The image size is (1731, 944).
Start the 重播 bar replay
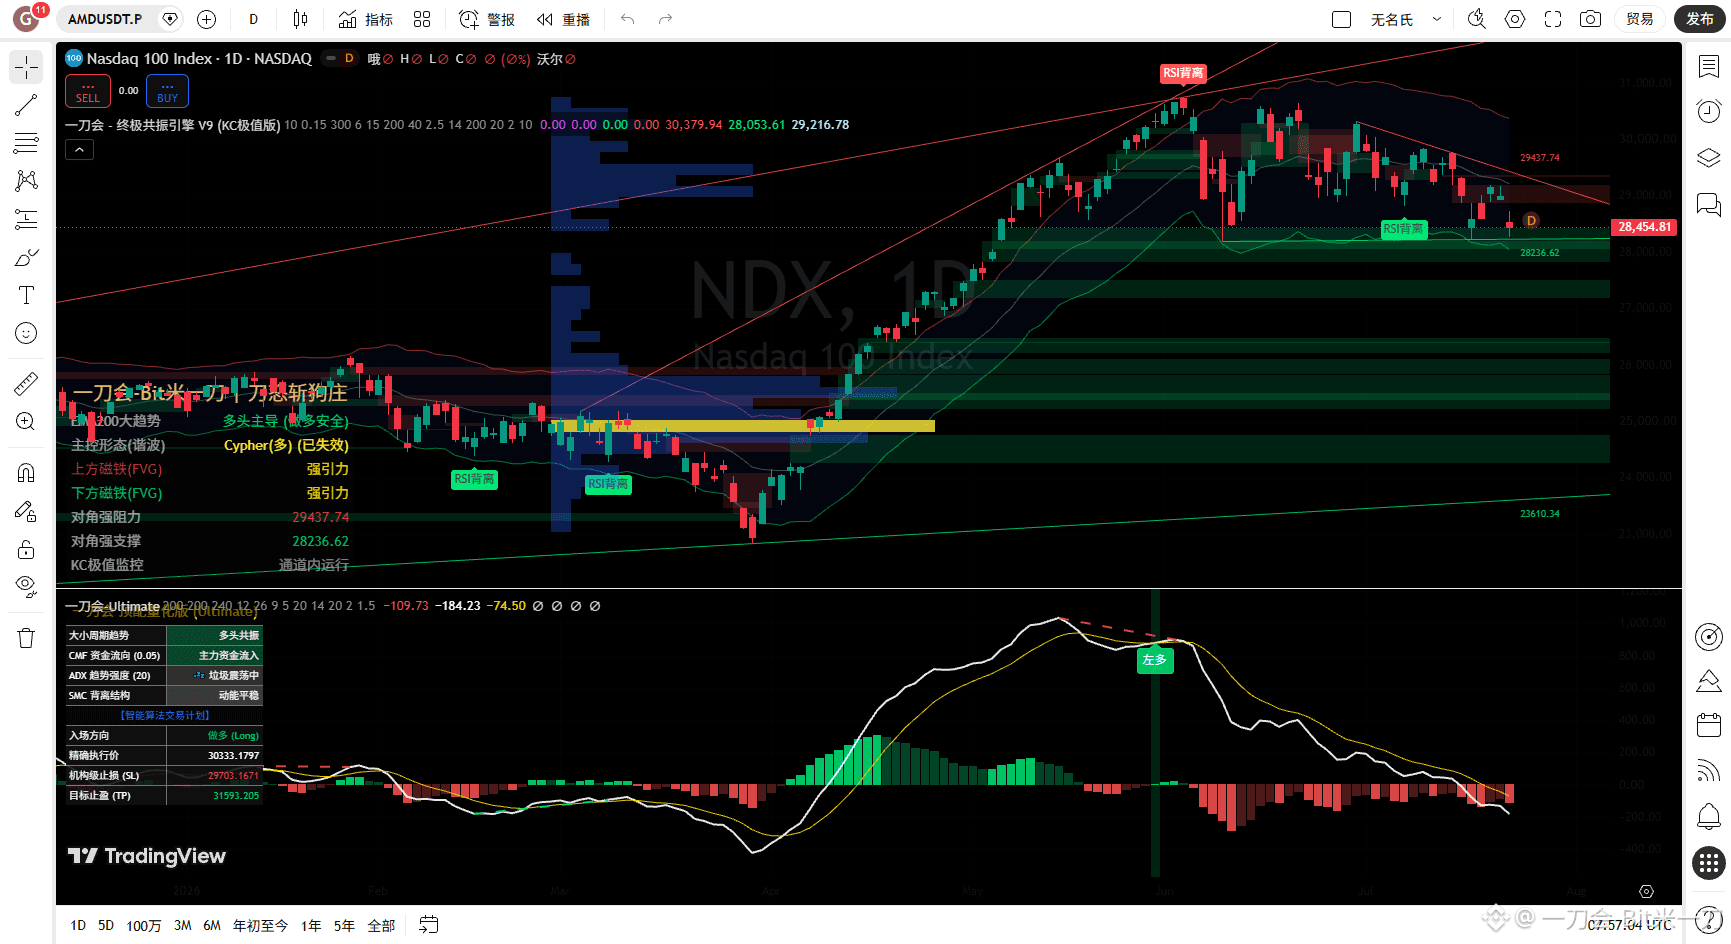(x=563, y=19)
